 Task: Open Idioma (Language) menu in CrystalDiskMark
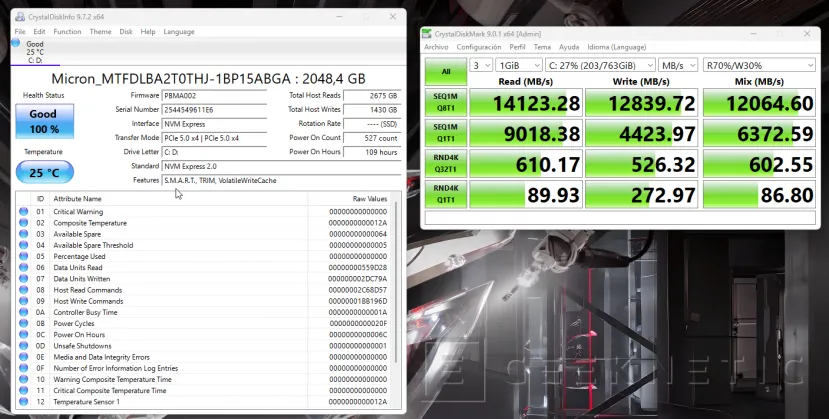point(616,47)
